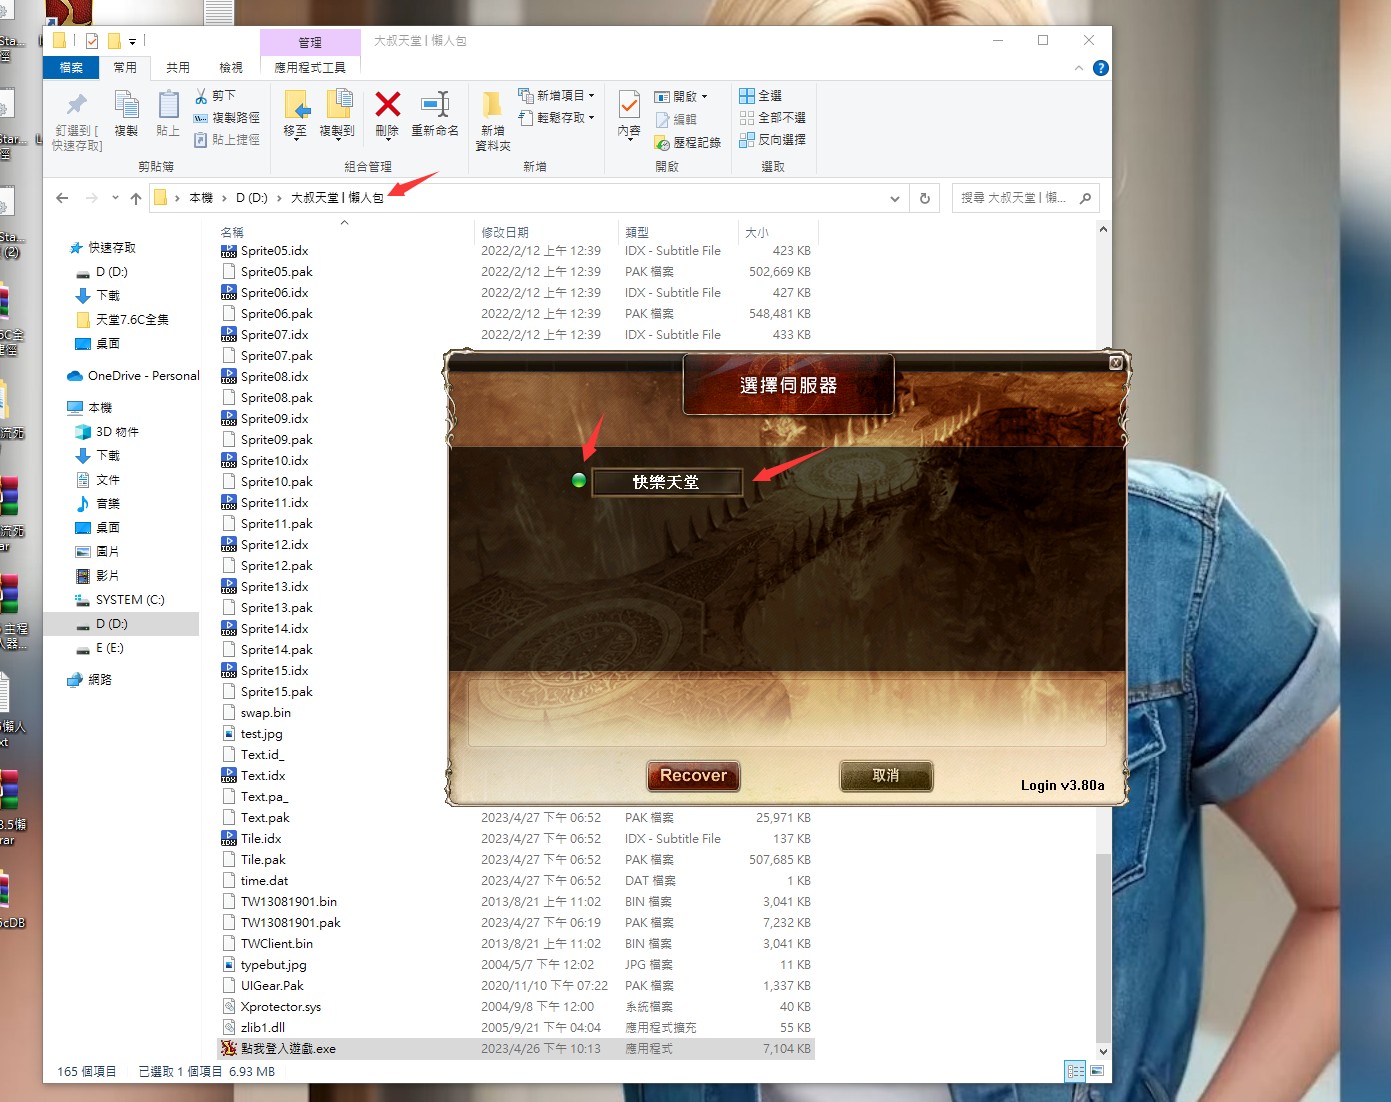
Task: Click the Invert selection icon
Action: [x=747, y=140]
